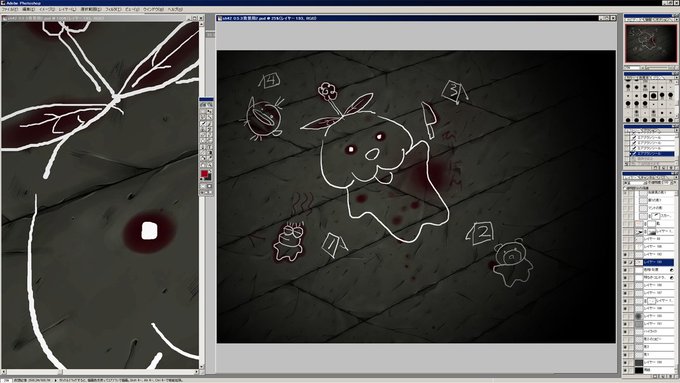
Task: Open the フィルタ menu
Action: (113, 9)
